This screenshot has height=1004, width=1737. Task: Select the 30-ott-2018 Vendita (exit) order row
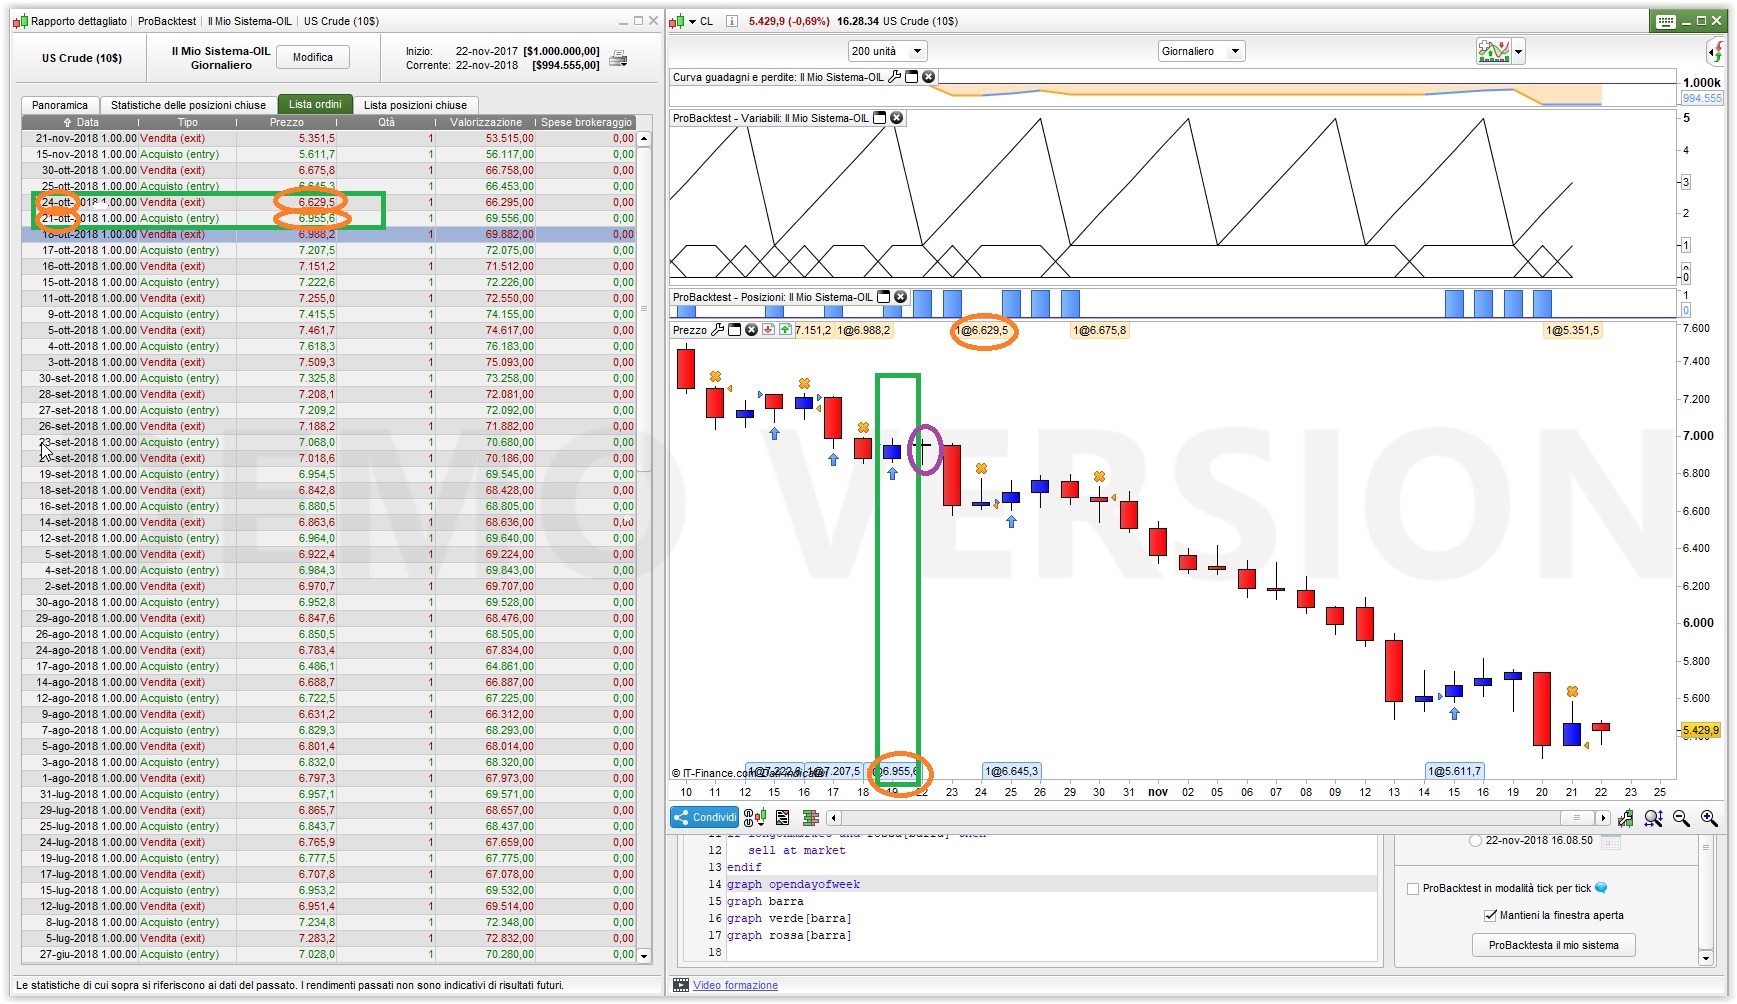(329, 170)
